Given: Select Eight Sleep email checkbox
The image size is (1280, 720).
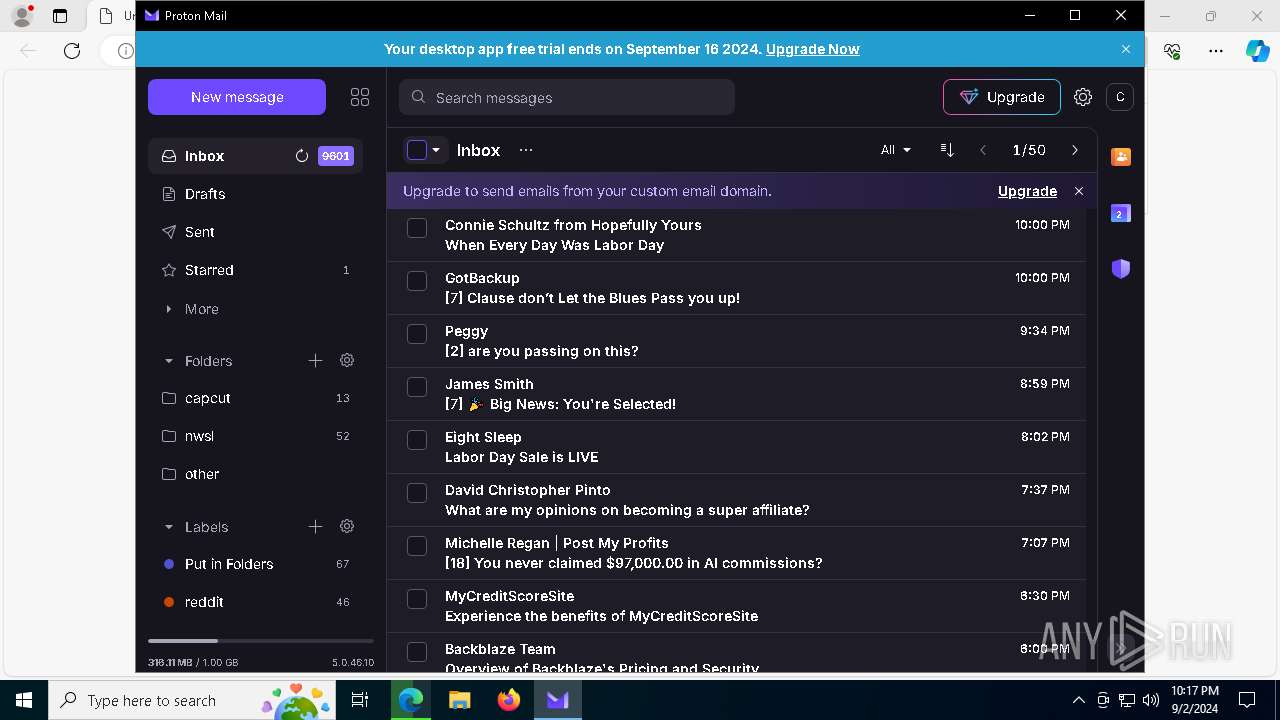Looking at the screenshot, I should (x=417, y=440).
